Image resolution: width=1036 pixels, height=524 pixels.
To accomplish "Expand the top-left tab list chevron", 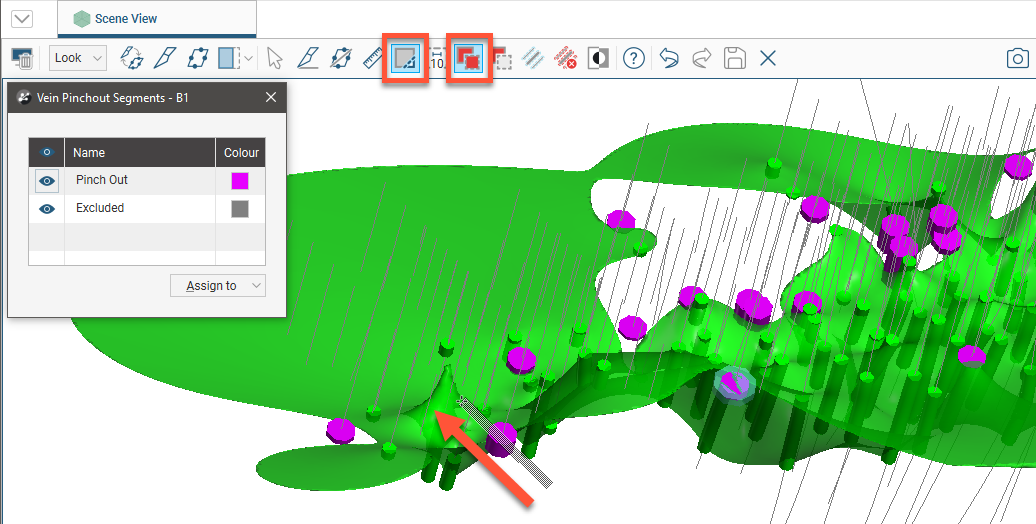I will point(21,19).
